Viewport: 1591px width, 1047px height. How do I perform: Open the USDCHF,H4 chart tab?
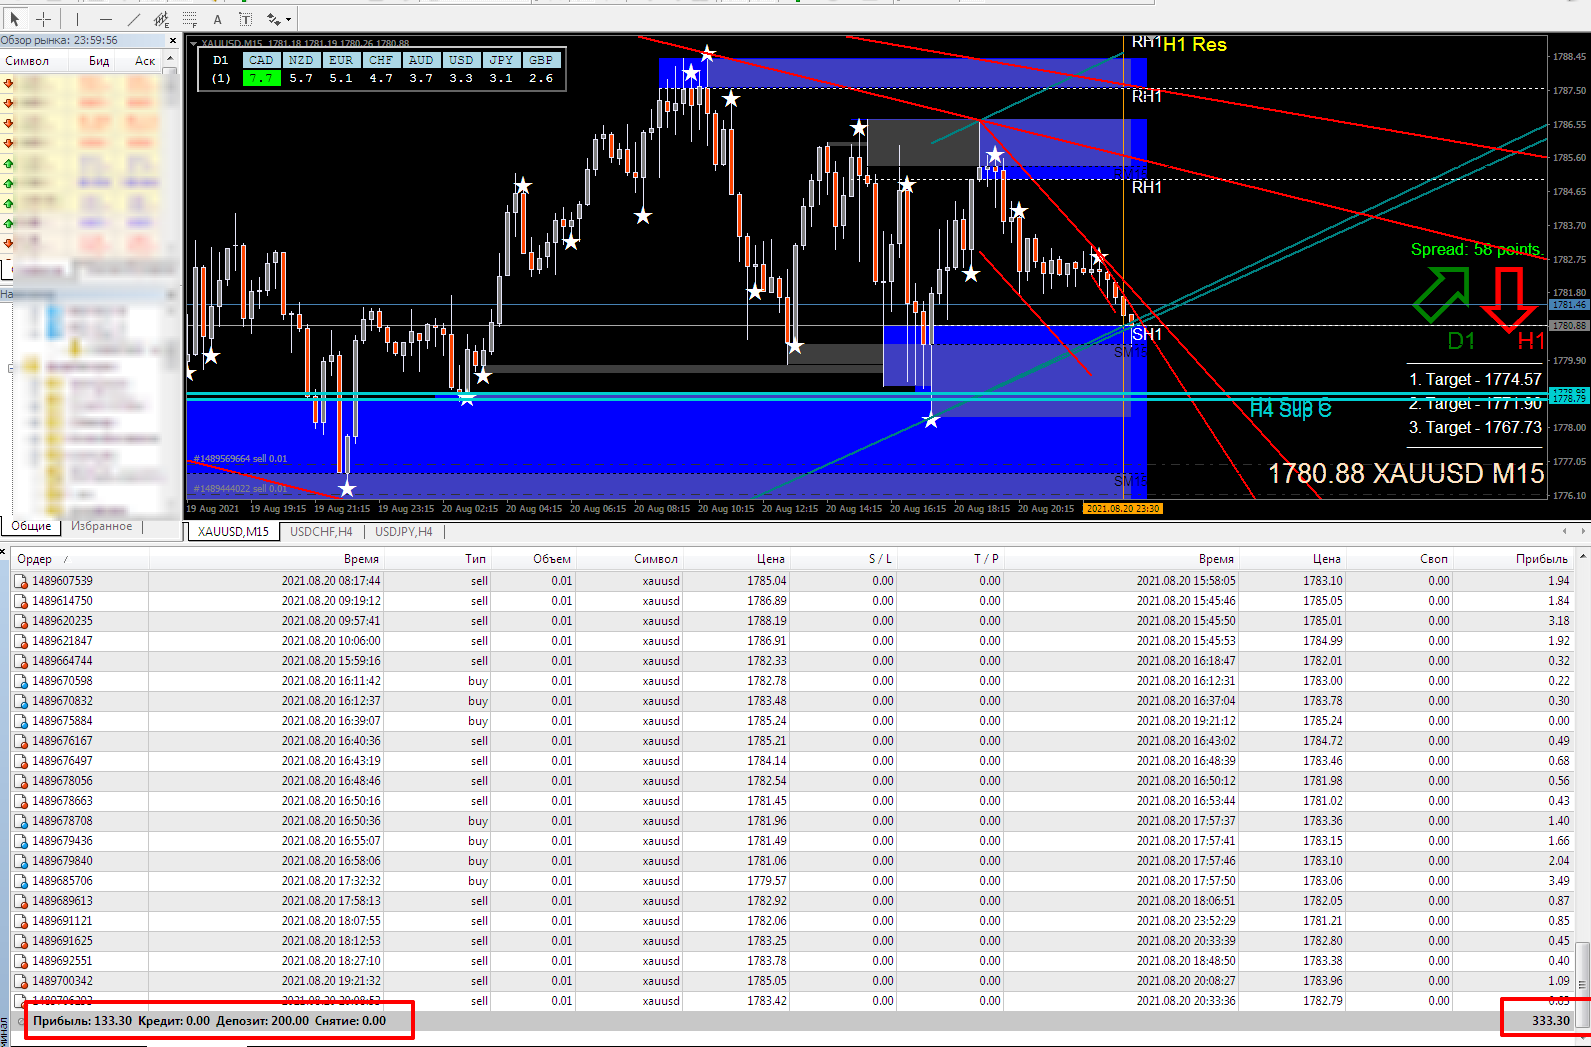tap(321, 531)
